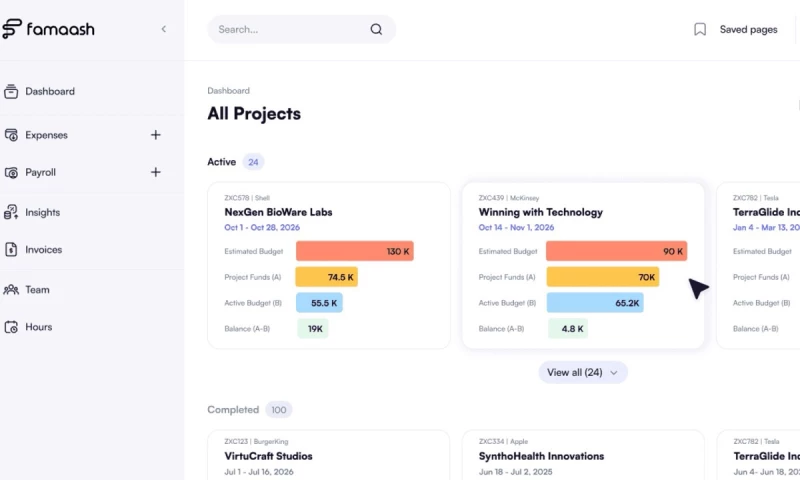Expand Expenses with the plus icon
The height and width of the screenshot is (480, 800).
pyautogui.click(x=156, y=135)
